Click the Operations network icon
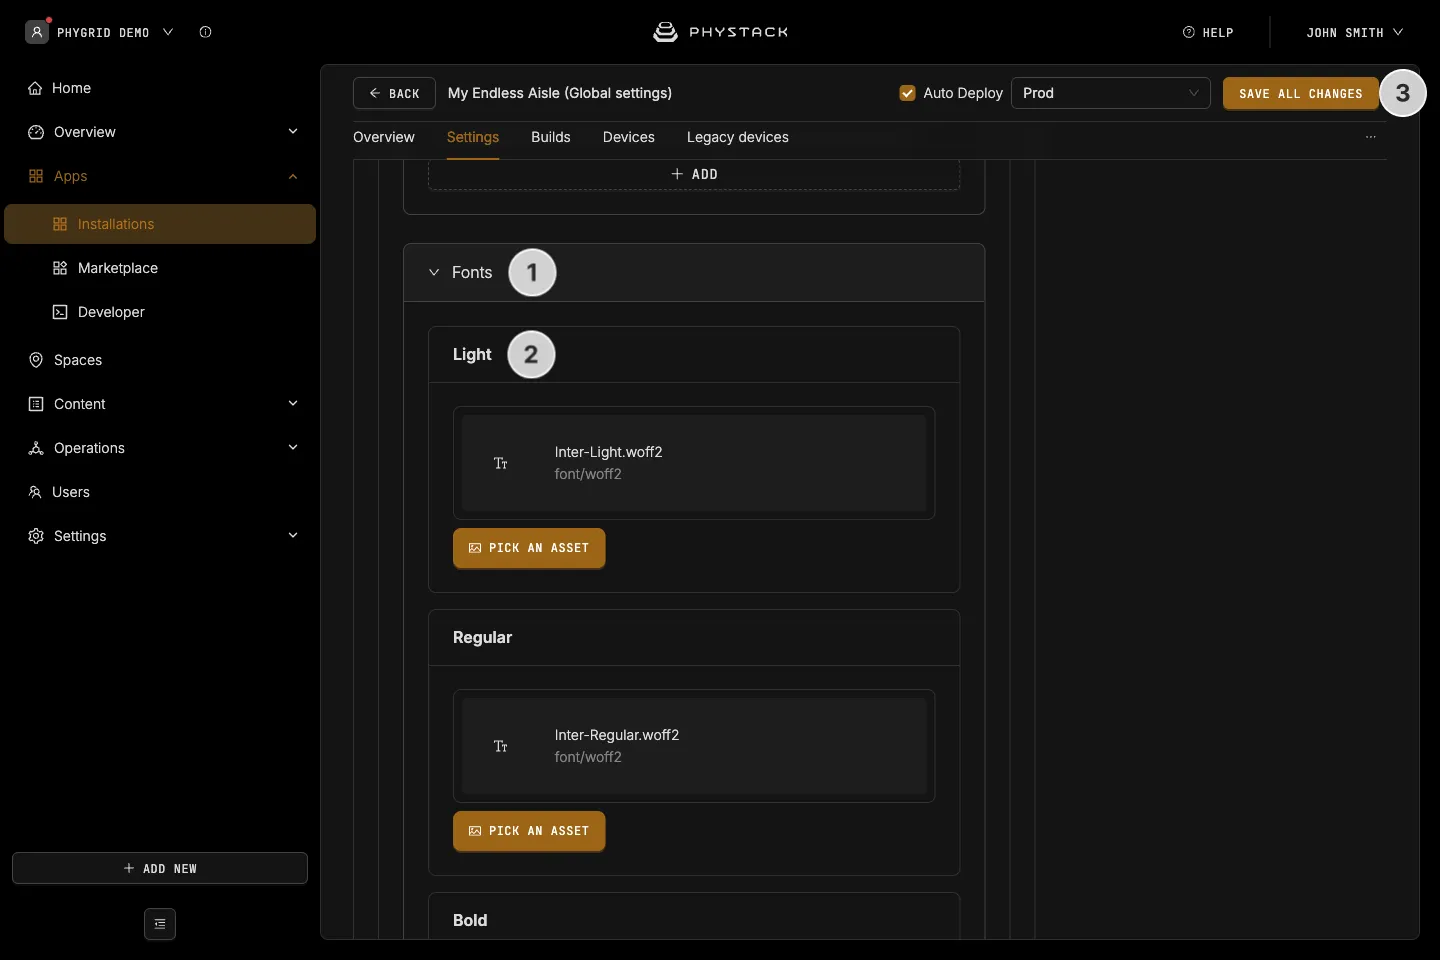The width and height of the screenshot is (1440, 960). 36,448
